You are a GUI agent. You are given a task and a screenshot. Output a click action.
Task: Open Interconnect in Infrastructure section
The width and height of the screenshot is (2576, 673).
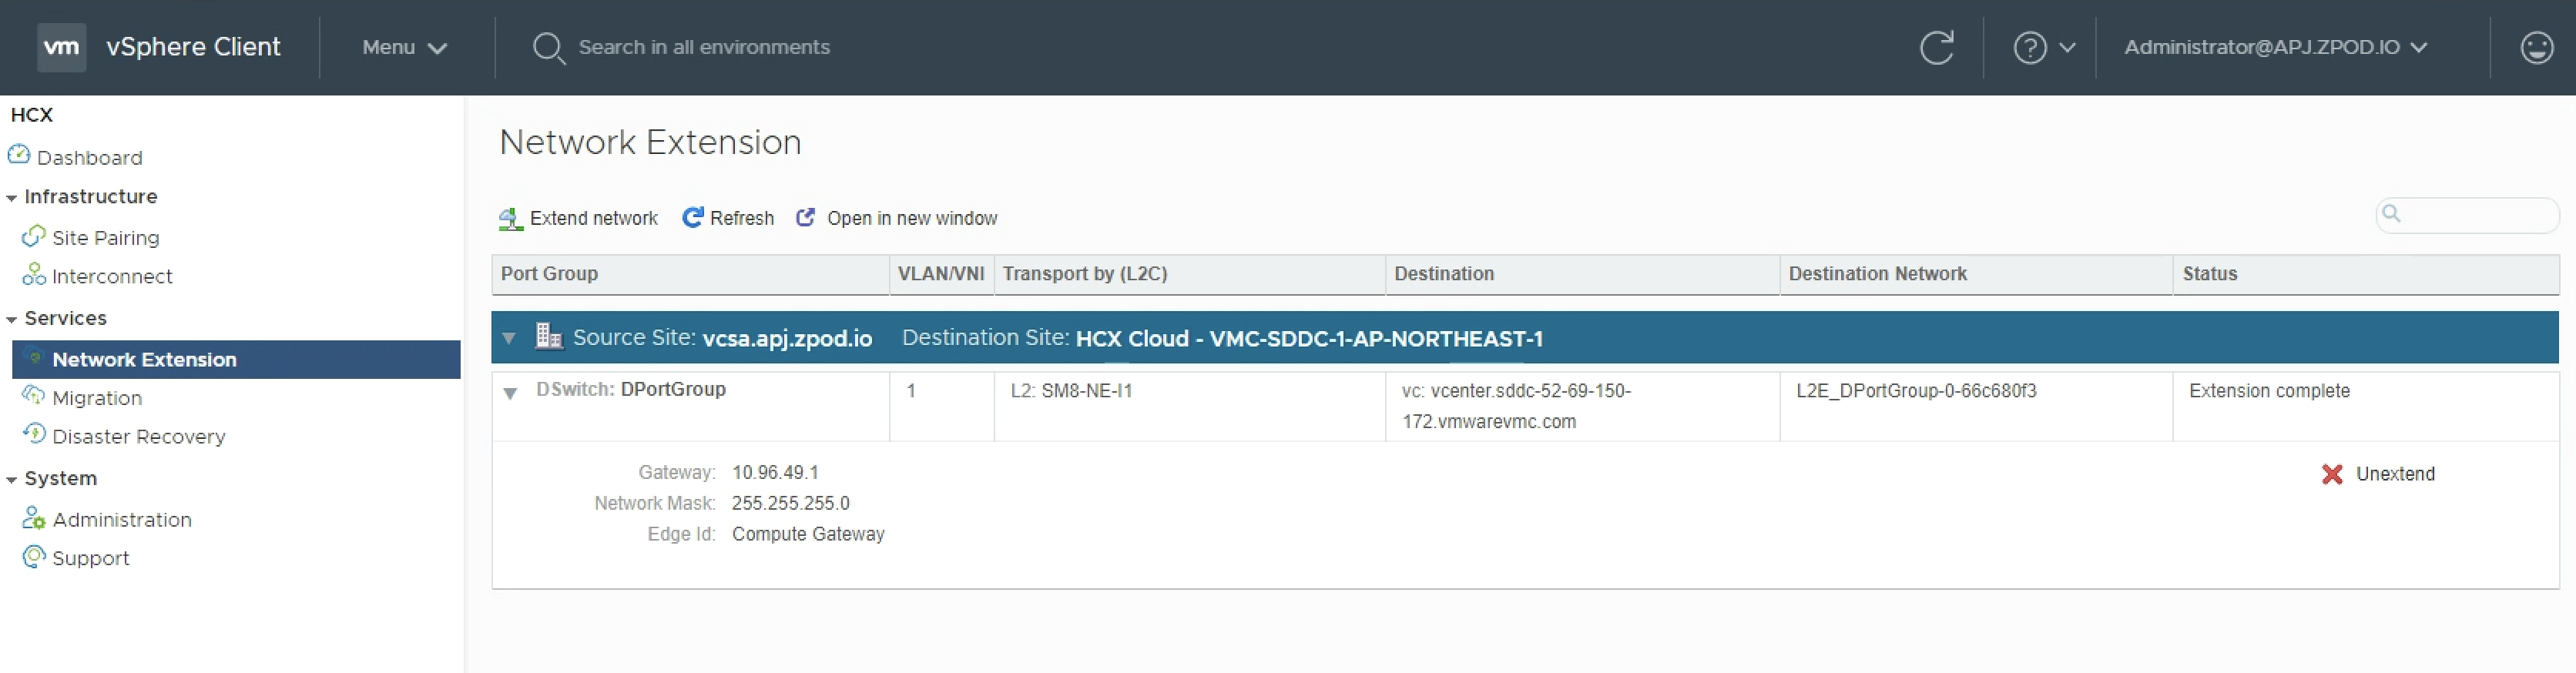111,276
